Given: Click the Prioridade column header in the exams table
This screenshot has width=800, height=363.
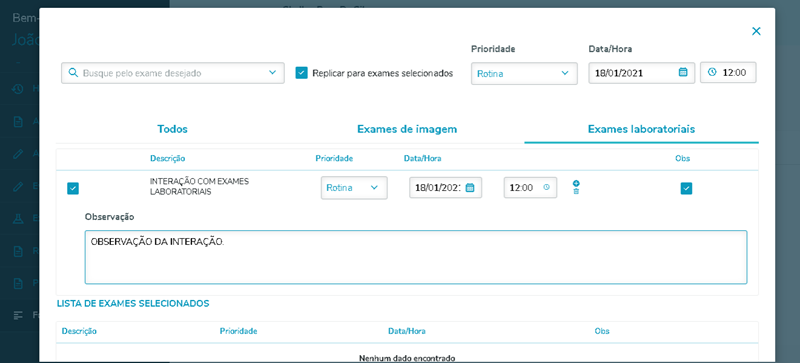Looking at the screenshot, I should click(334, 158).
